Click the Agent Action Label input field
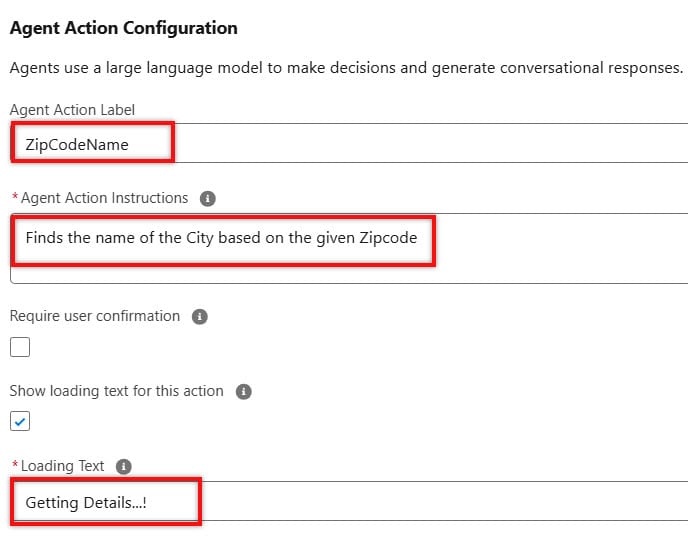The image size is (688, 537). click(349, 143)
